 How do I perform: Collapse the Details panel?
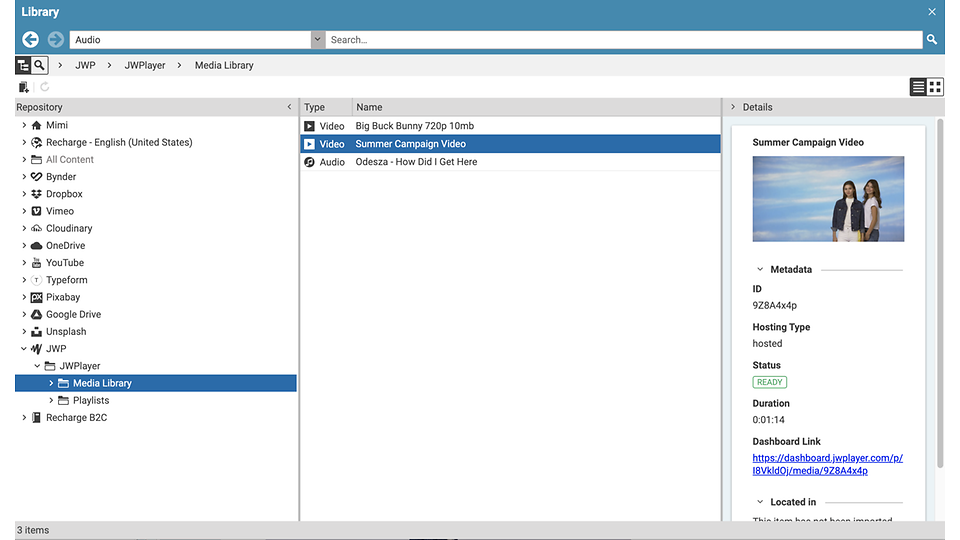[x=733, y=107]
